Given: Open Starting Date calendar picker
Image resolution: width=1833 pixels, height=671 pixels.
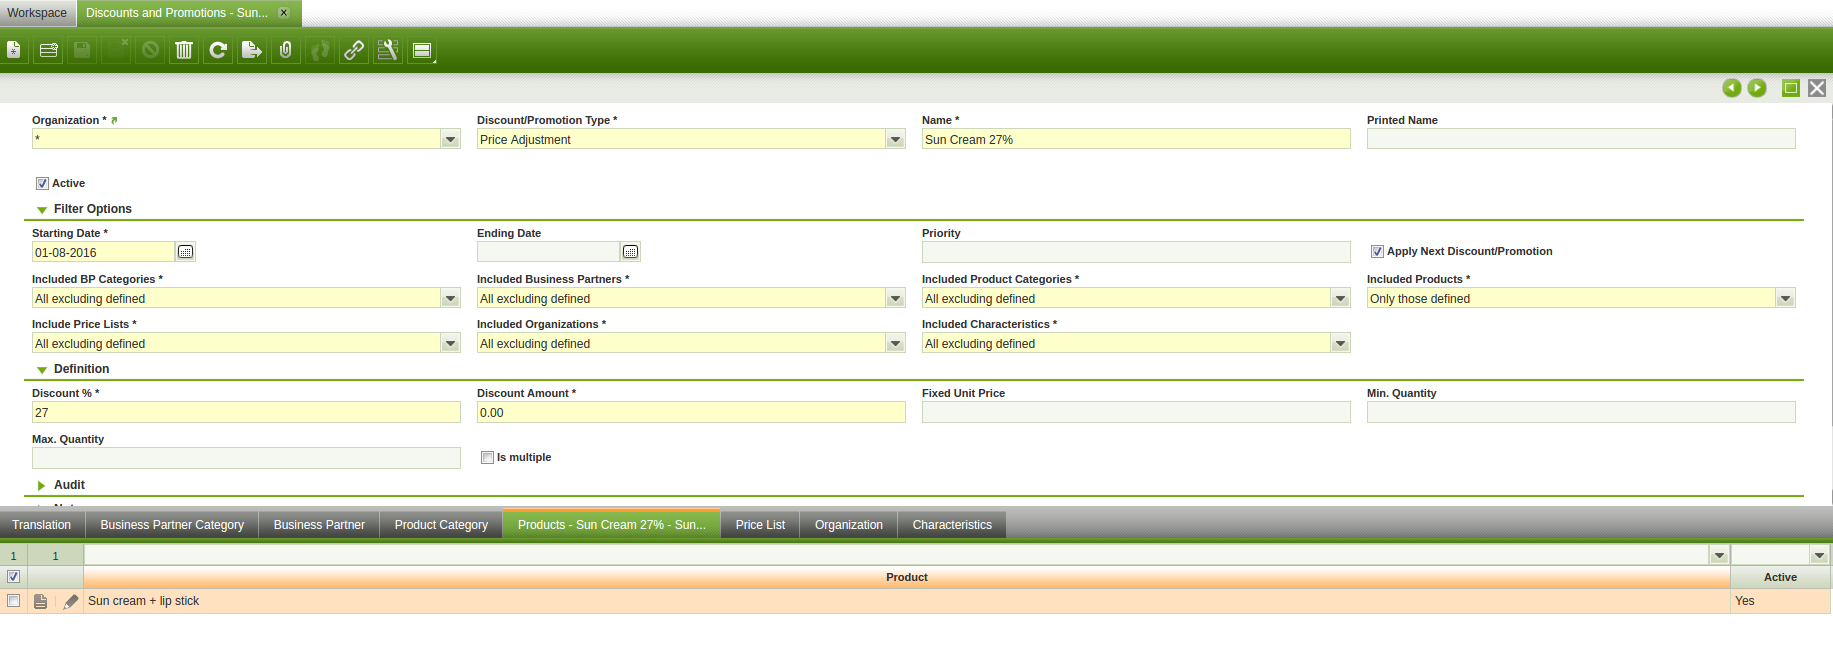Looking at the screenshot, I should (185, 252).
